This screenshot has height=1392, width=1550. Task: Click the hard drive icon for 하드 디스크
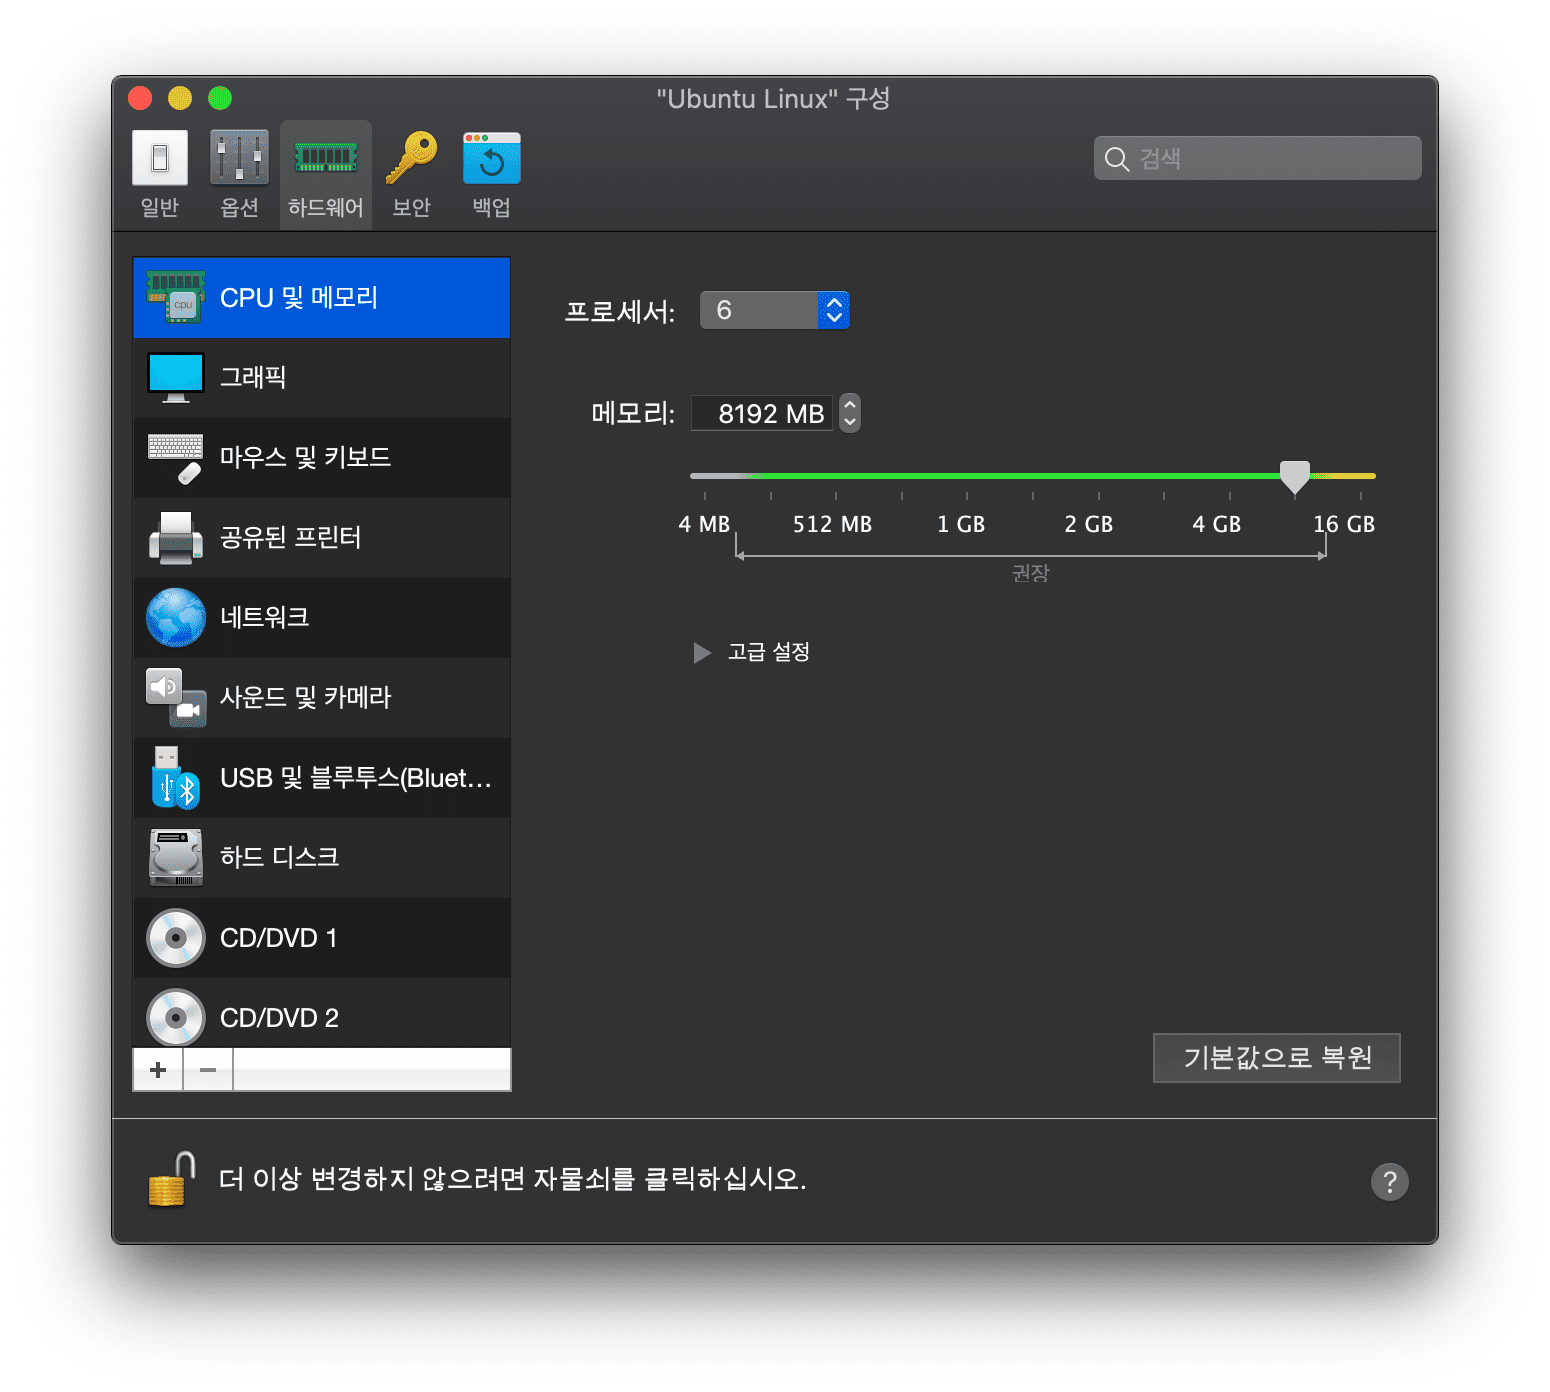[x=176, y=857]
